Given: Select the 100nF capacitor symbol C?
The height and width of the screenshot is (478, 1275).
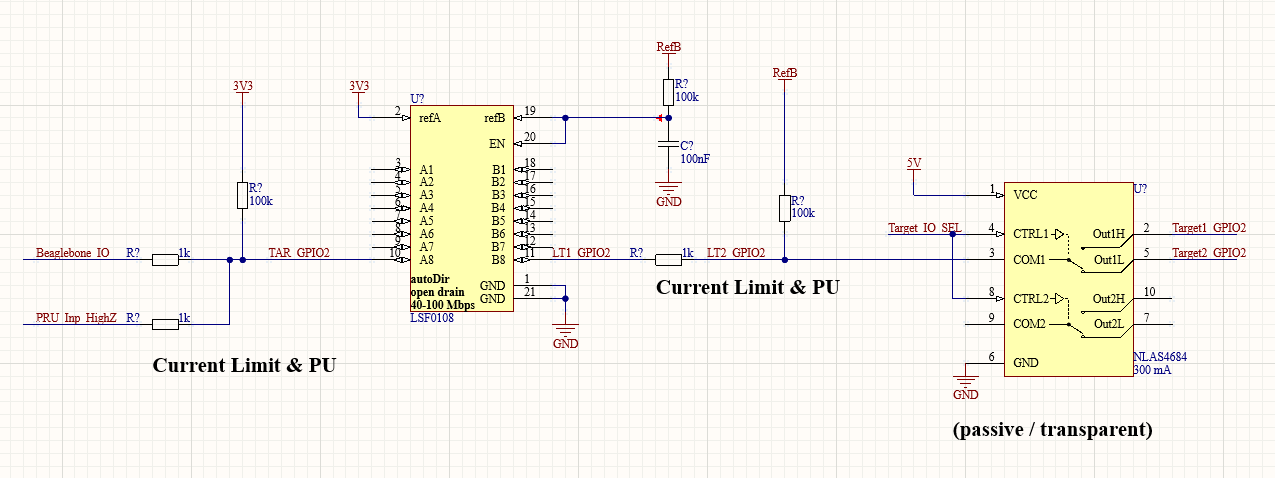Looking at the screenshot, I should [x=669, y=146].
